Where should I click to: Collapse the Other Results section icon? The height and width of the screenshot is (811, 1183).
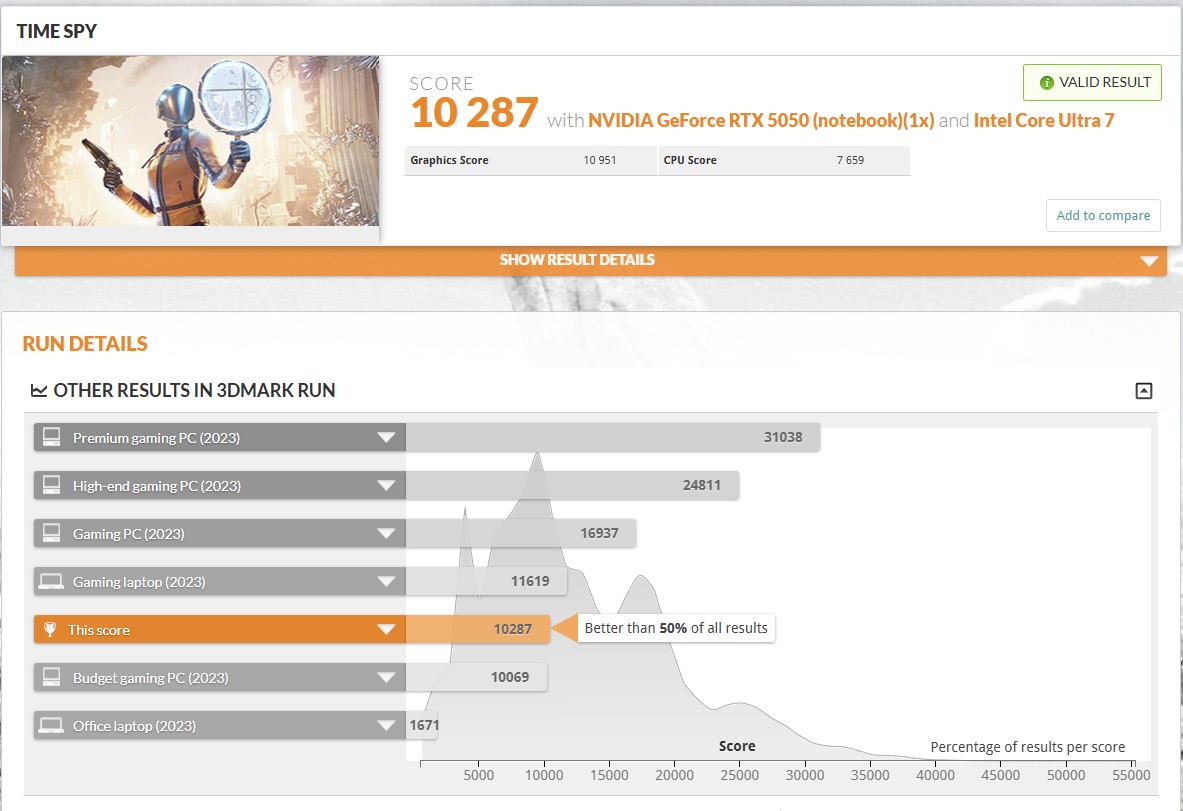click(x=1144, y=391)
